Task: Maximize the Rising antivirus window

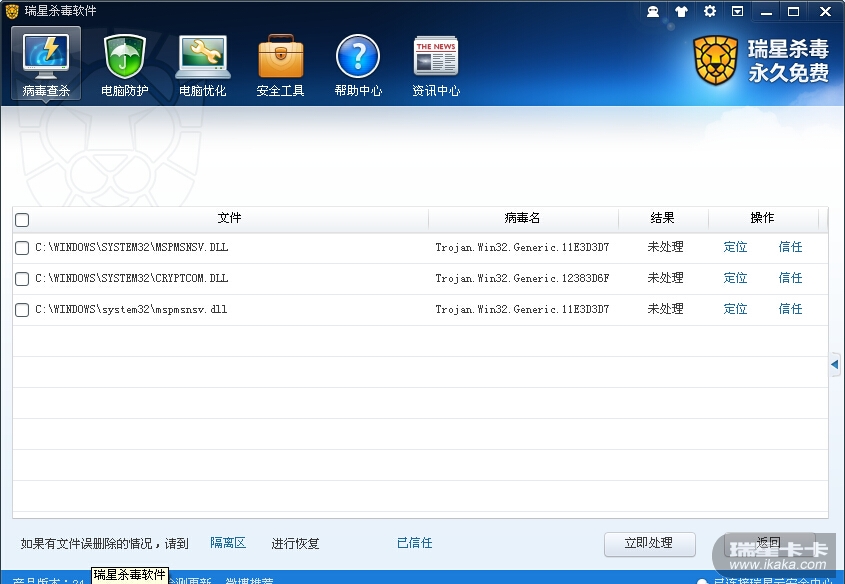Action: click(x=794, y=11)
